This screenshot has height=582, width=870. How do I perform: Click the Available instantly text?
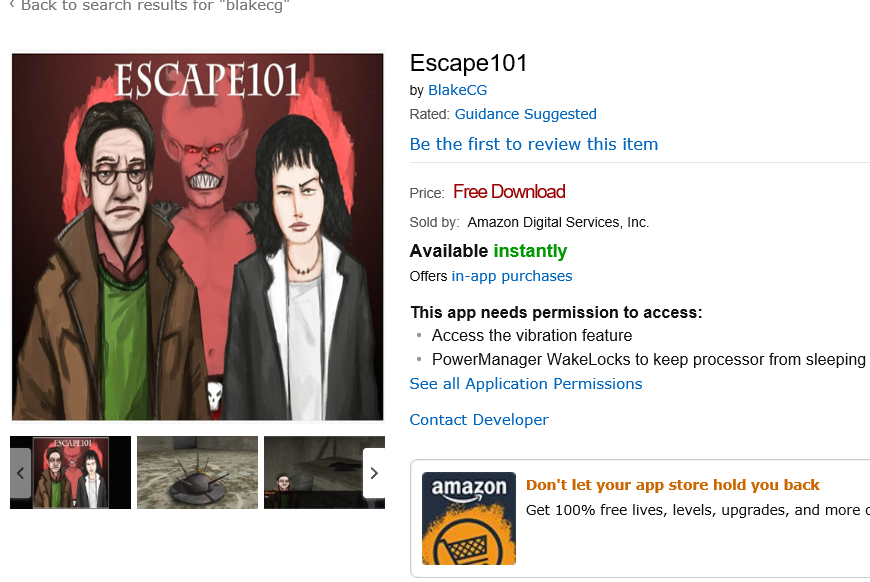[x=488, y=251]
